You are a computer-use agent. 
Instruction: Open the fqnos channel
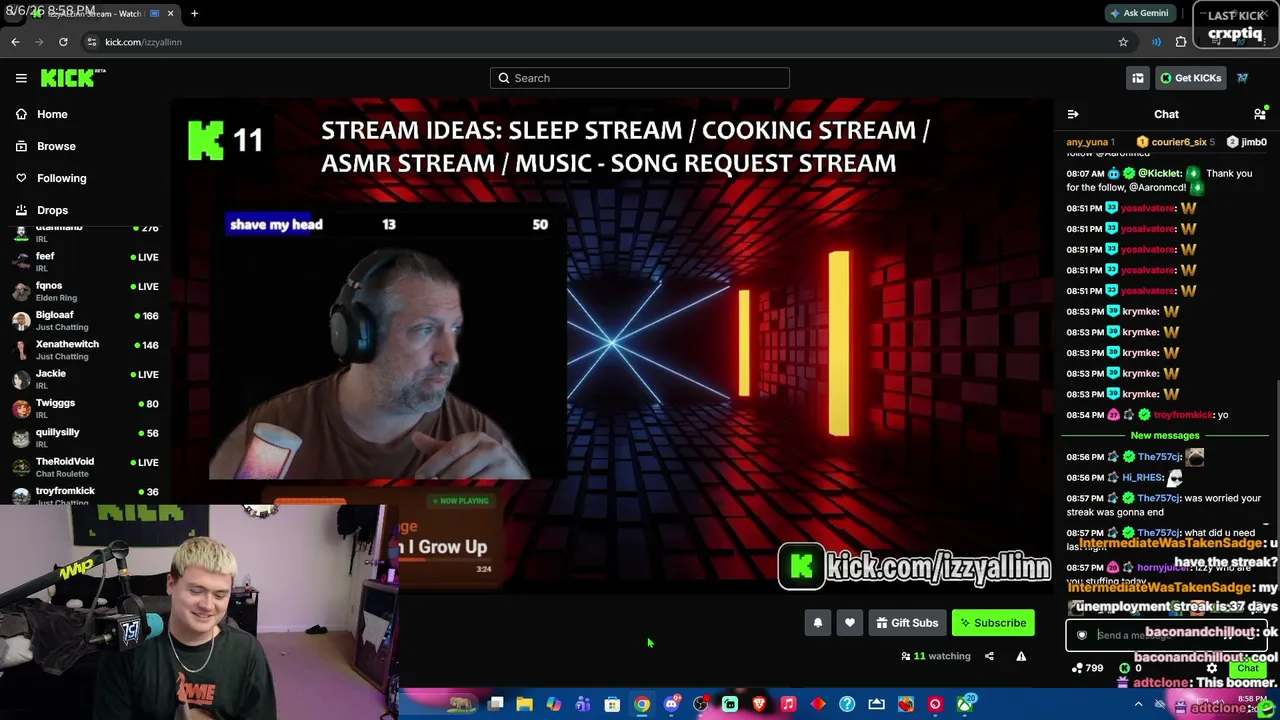[85, 290]
